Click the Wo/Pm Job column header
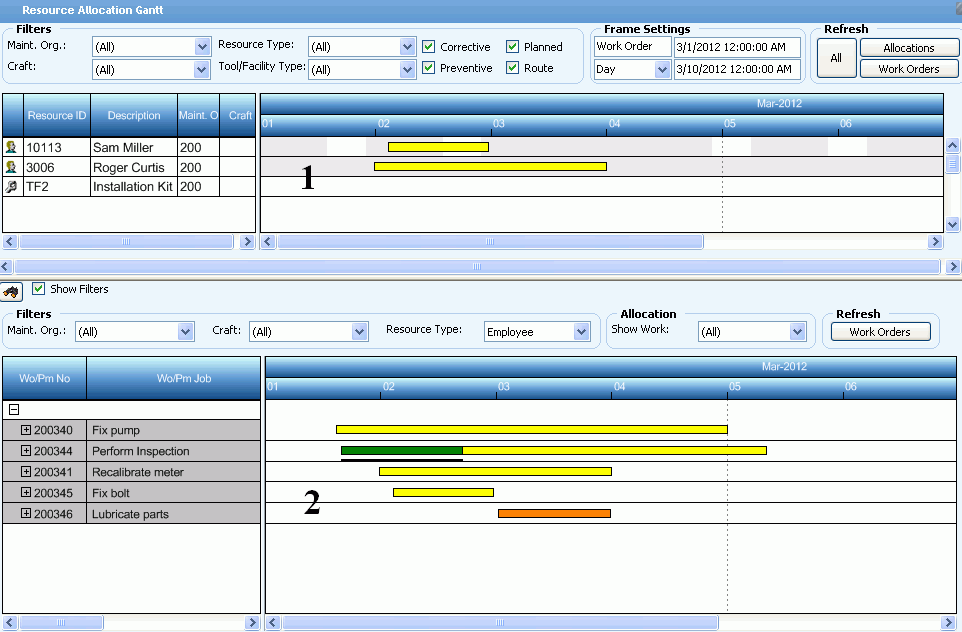The width and height of the screenshot is (962, 632). (174, 378)
